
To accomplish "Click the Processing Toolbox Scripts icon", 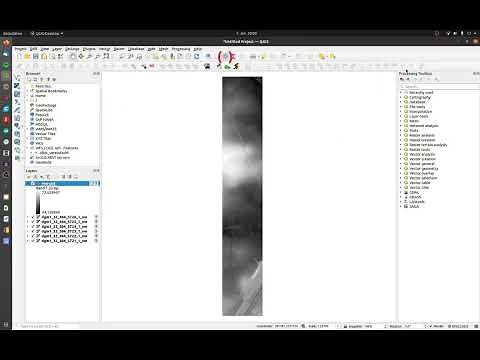I will coord(408,79).
